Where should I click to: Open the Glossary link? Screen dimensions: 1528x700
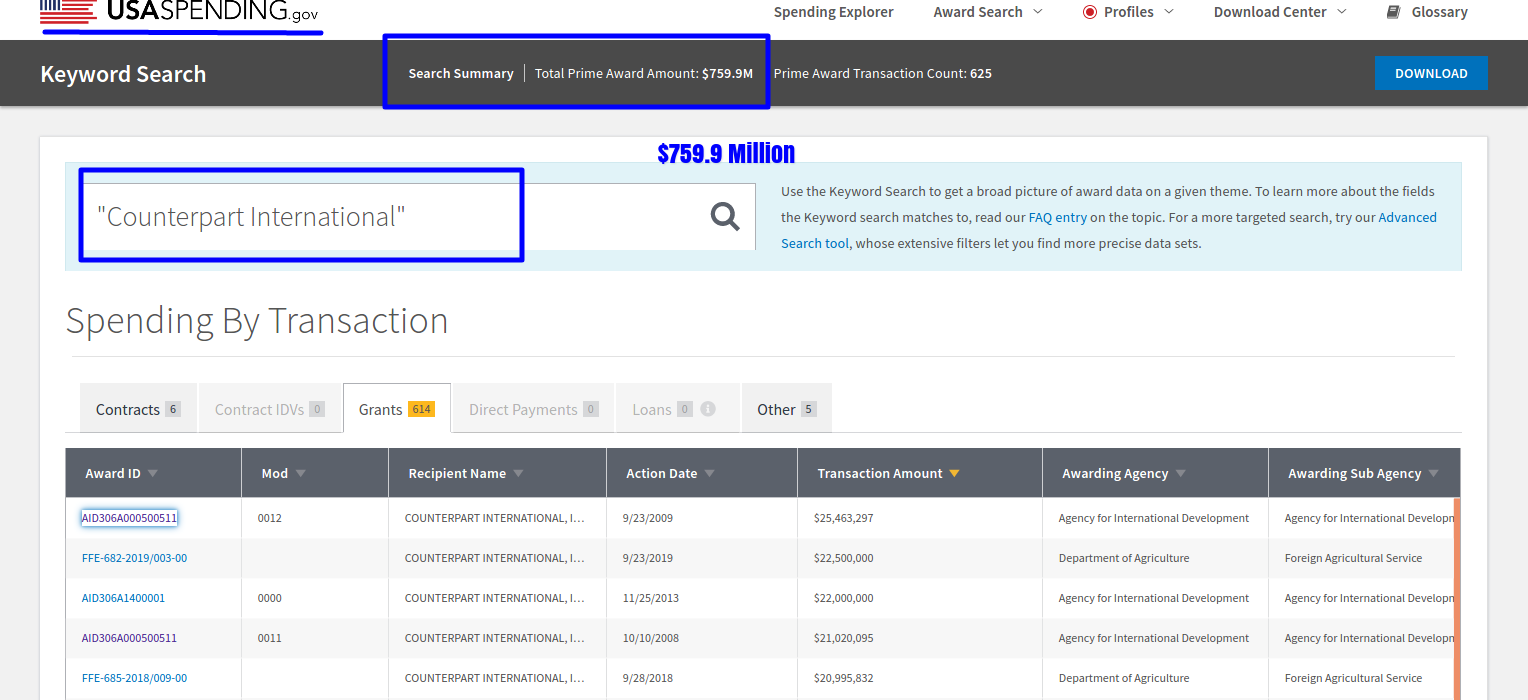click(x=1439, y=12)
